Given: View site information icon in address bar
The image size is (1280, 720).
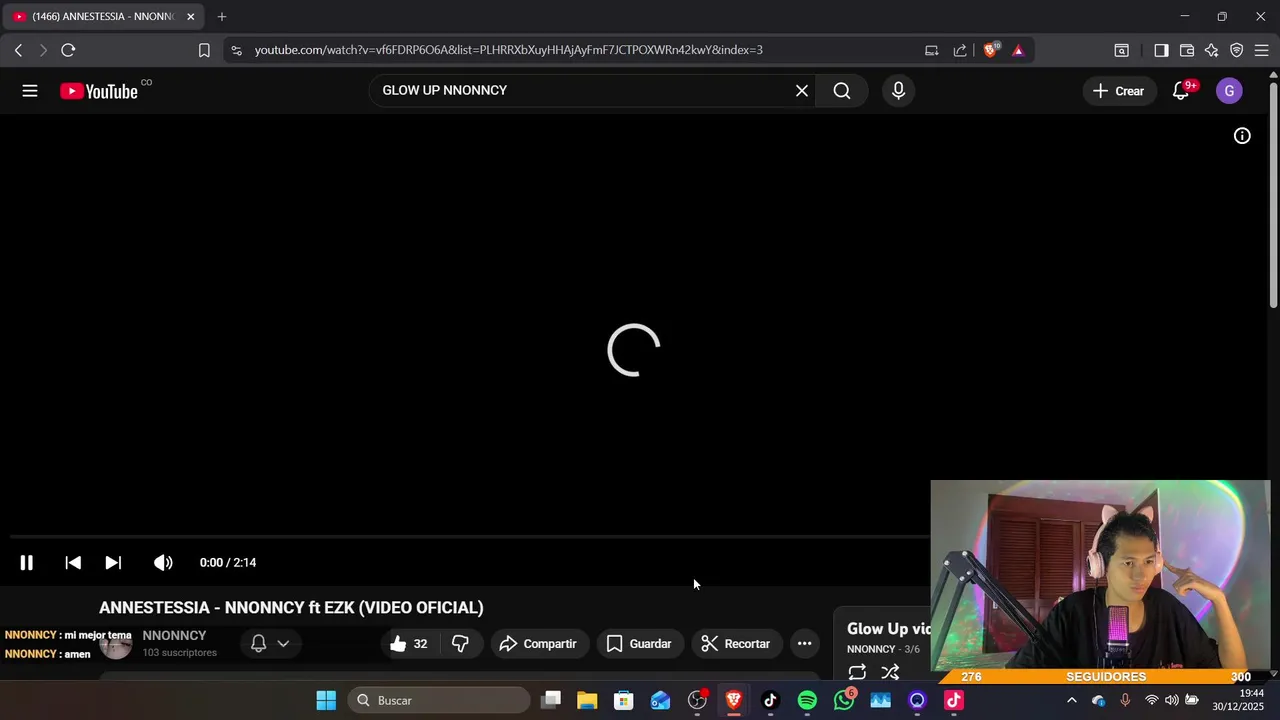Looking at the screenshot, I should (236, 50).
